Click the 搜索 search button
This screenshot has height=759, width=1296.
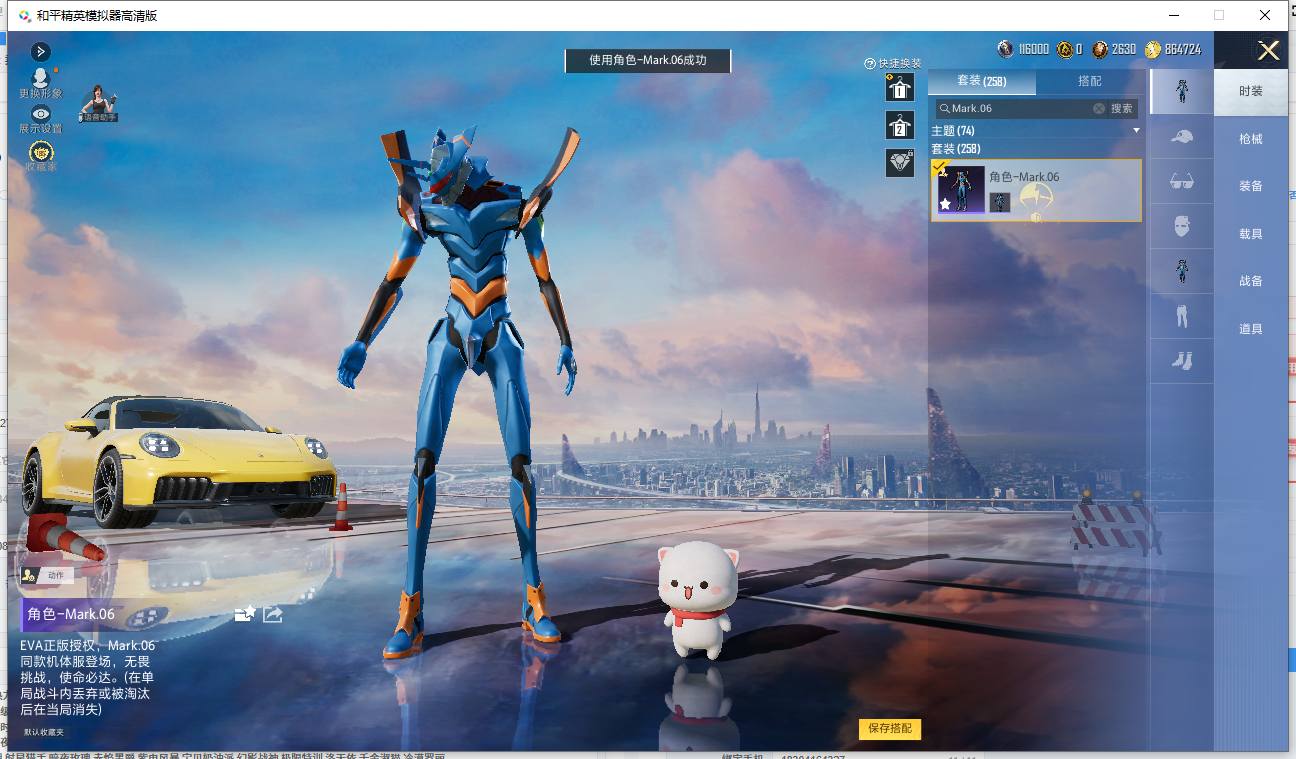coord(1122,108)
